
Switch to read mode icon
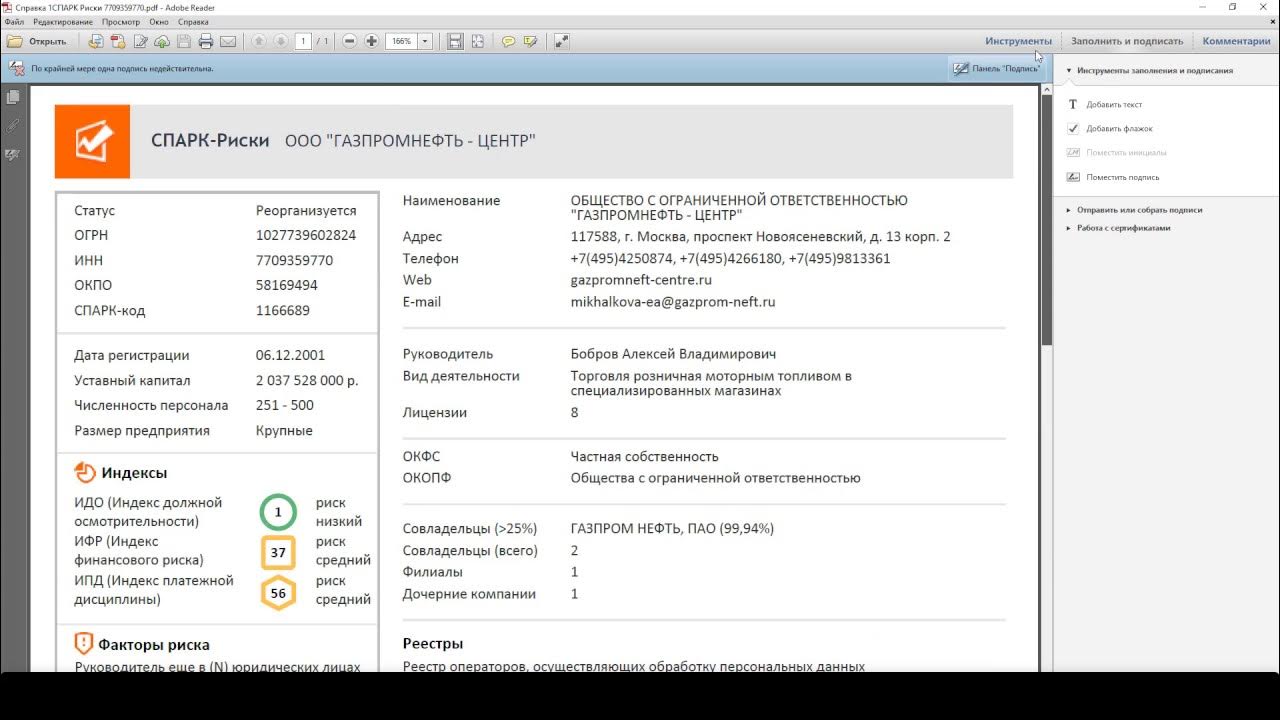tap(561, 41)
